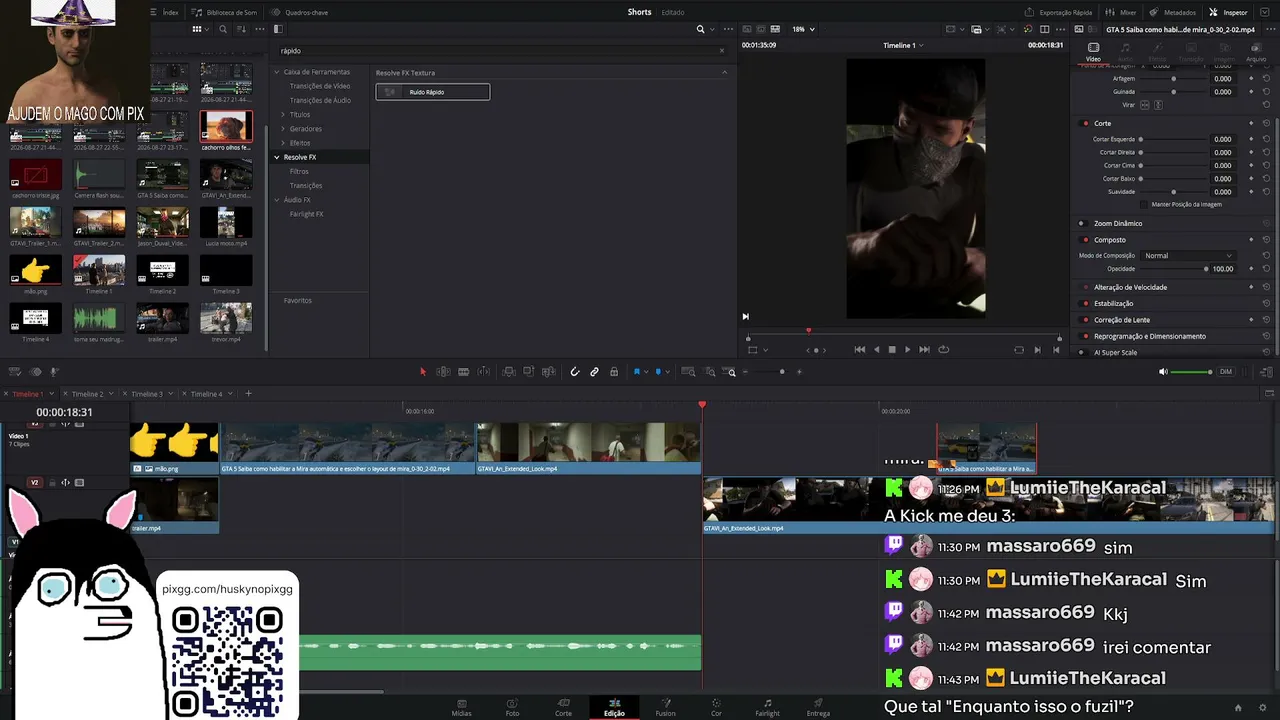
Task: Switch to the Fairlight page
Action: click(767, 707)
